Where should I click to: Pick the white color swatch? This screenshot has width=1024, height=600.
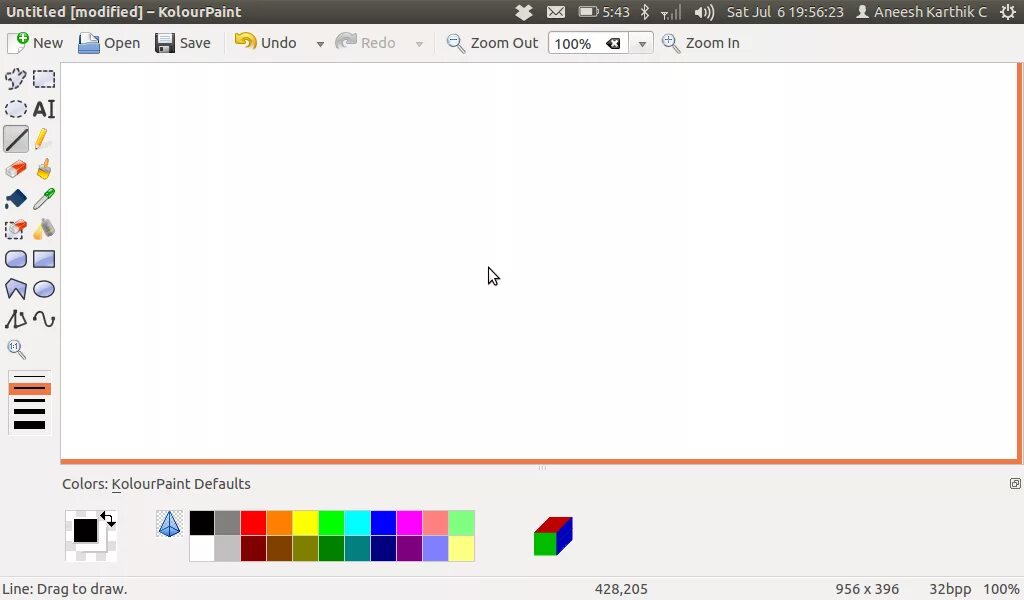(202, 548)
